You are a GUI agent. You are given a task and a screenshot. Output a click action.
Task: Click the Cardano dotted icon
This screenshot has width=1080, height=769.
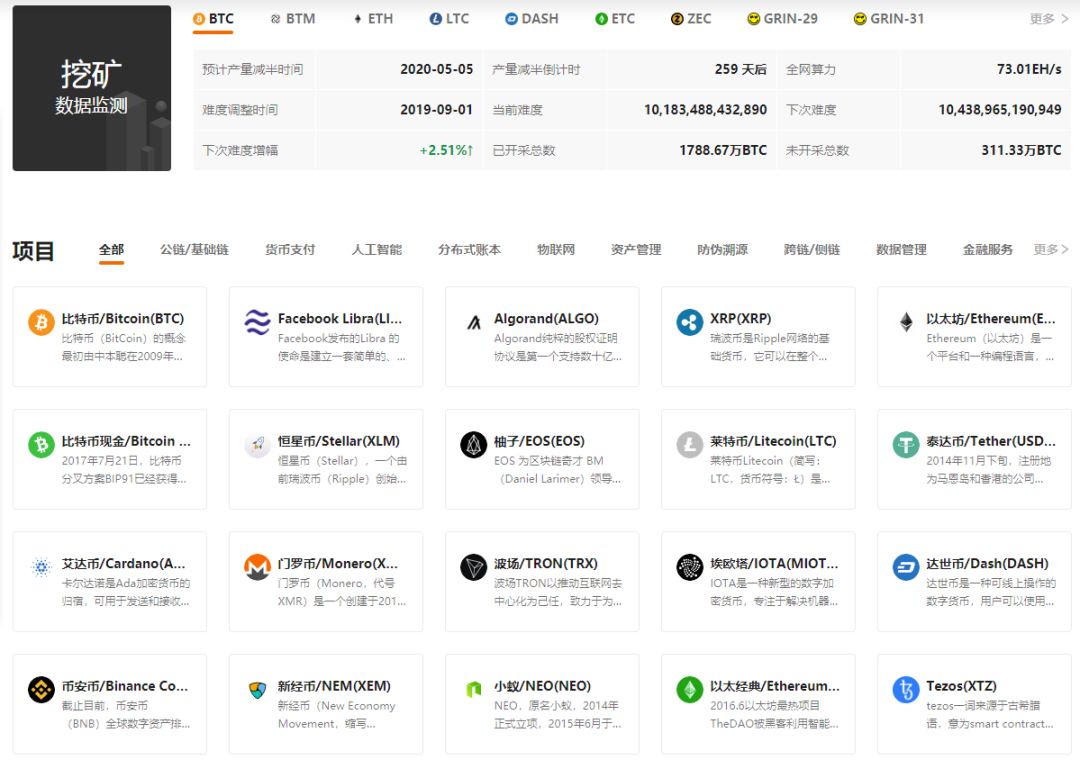[41, 567]
